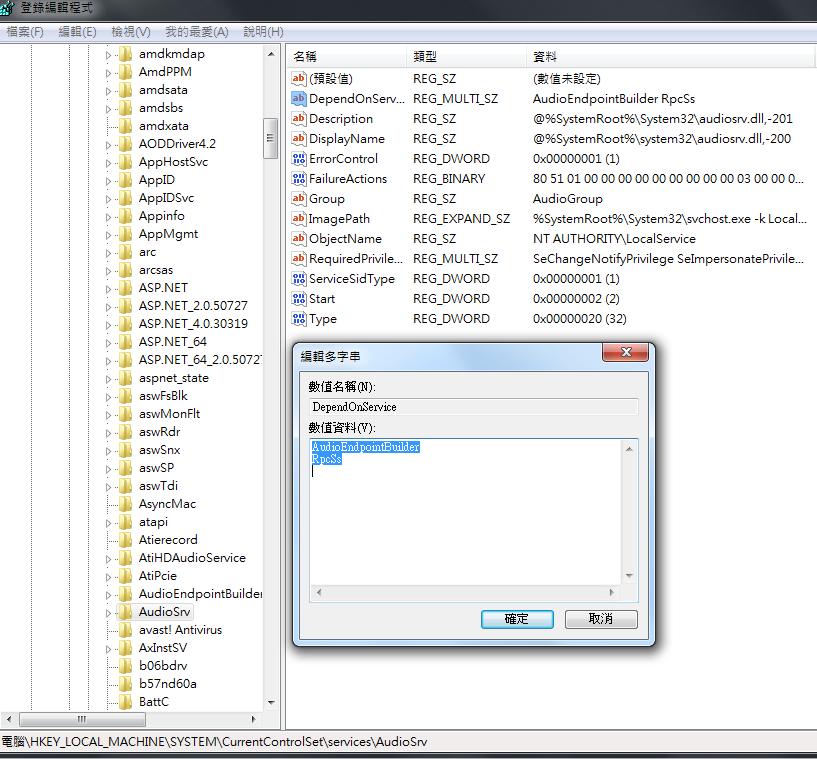Click the DWORD icon beside ServiceSidType
The image size is (817, 759).
(299, 279)
